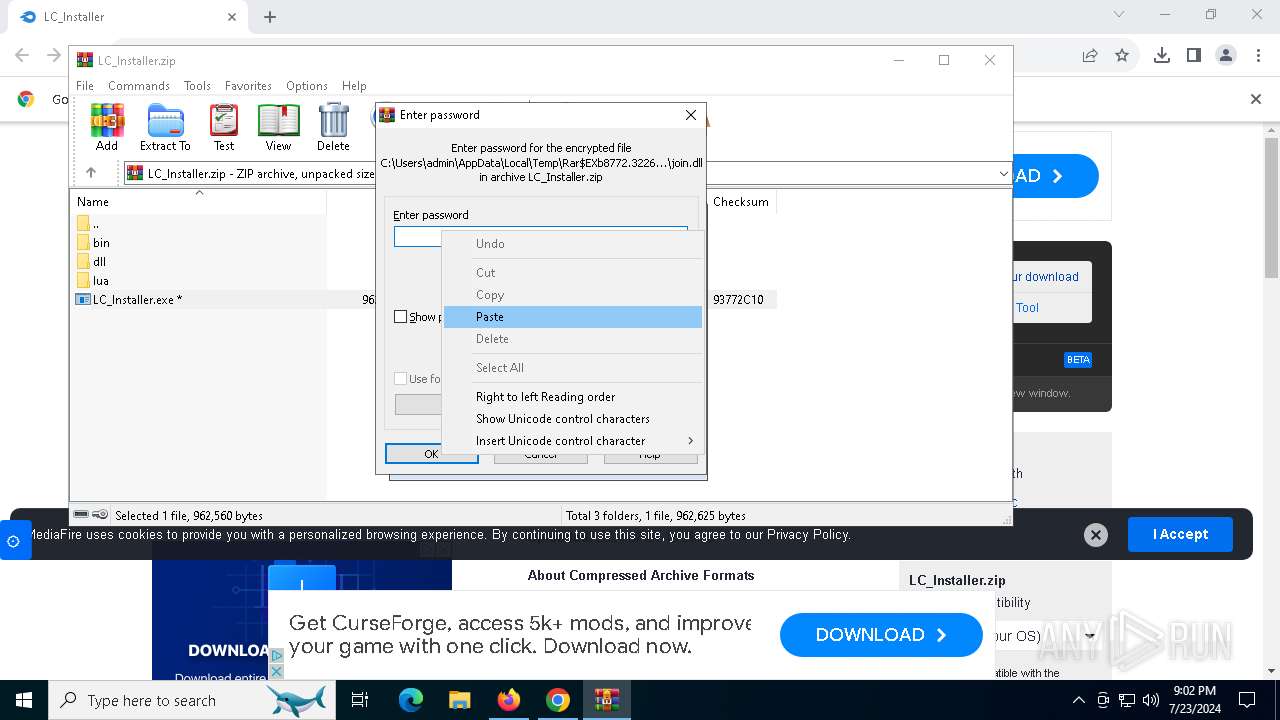The width and height of the screenshot is (1280, 720).
Task: Choose Paste from context menu
Action: pyautogui.click(x=573, y=317)
